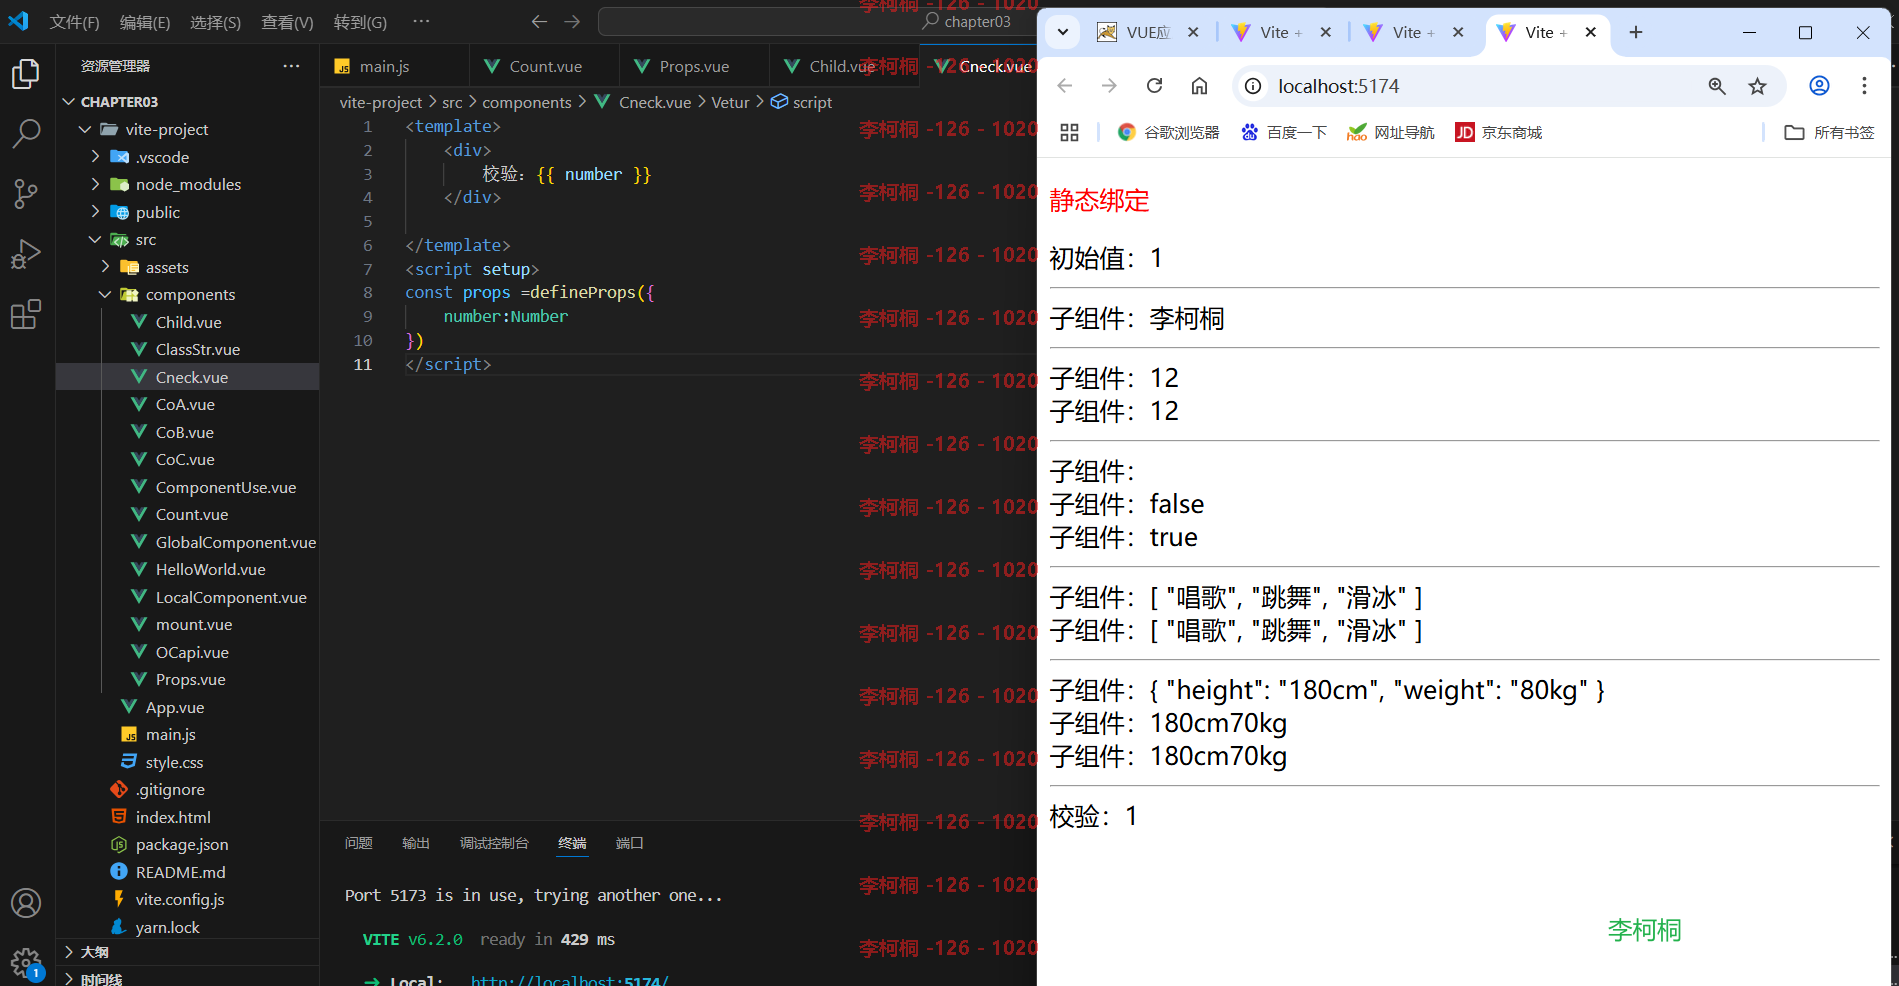The width and height of the screenshot is (1899, 986).
Task: Open Run and Debug view
Action: click(x=26, y=254)
